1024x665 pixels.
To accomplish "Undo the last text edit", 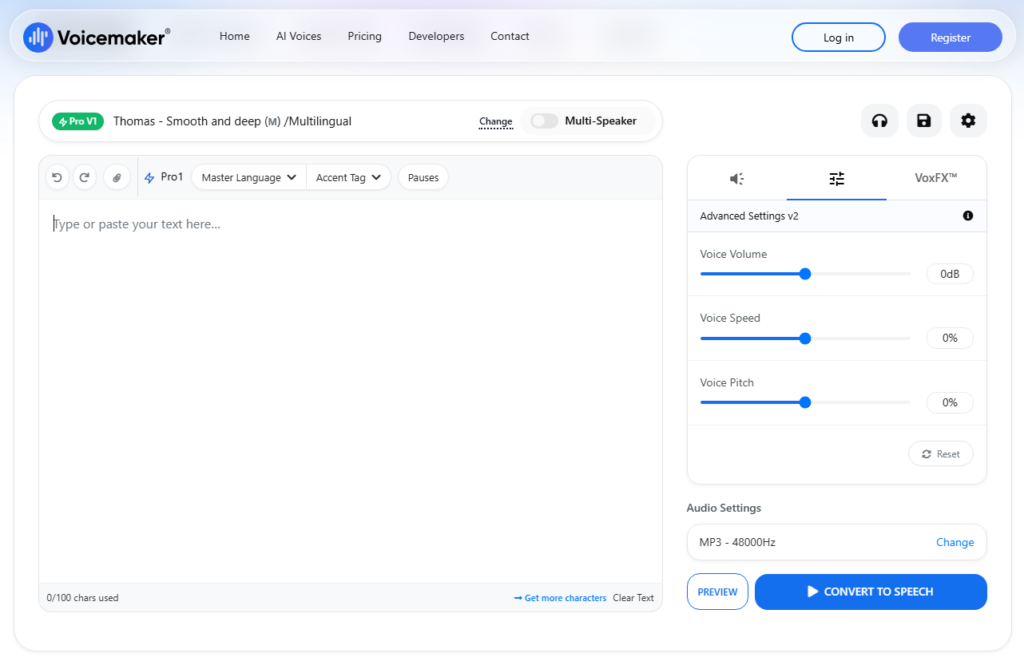I will 57,178.
